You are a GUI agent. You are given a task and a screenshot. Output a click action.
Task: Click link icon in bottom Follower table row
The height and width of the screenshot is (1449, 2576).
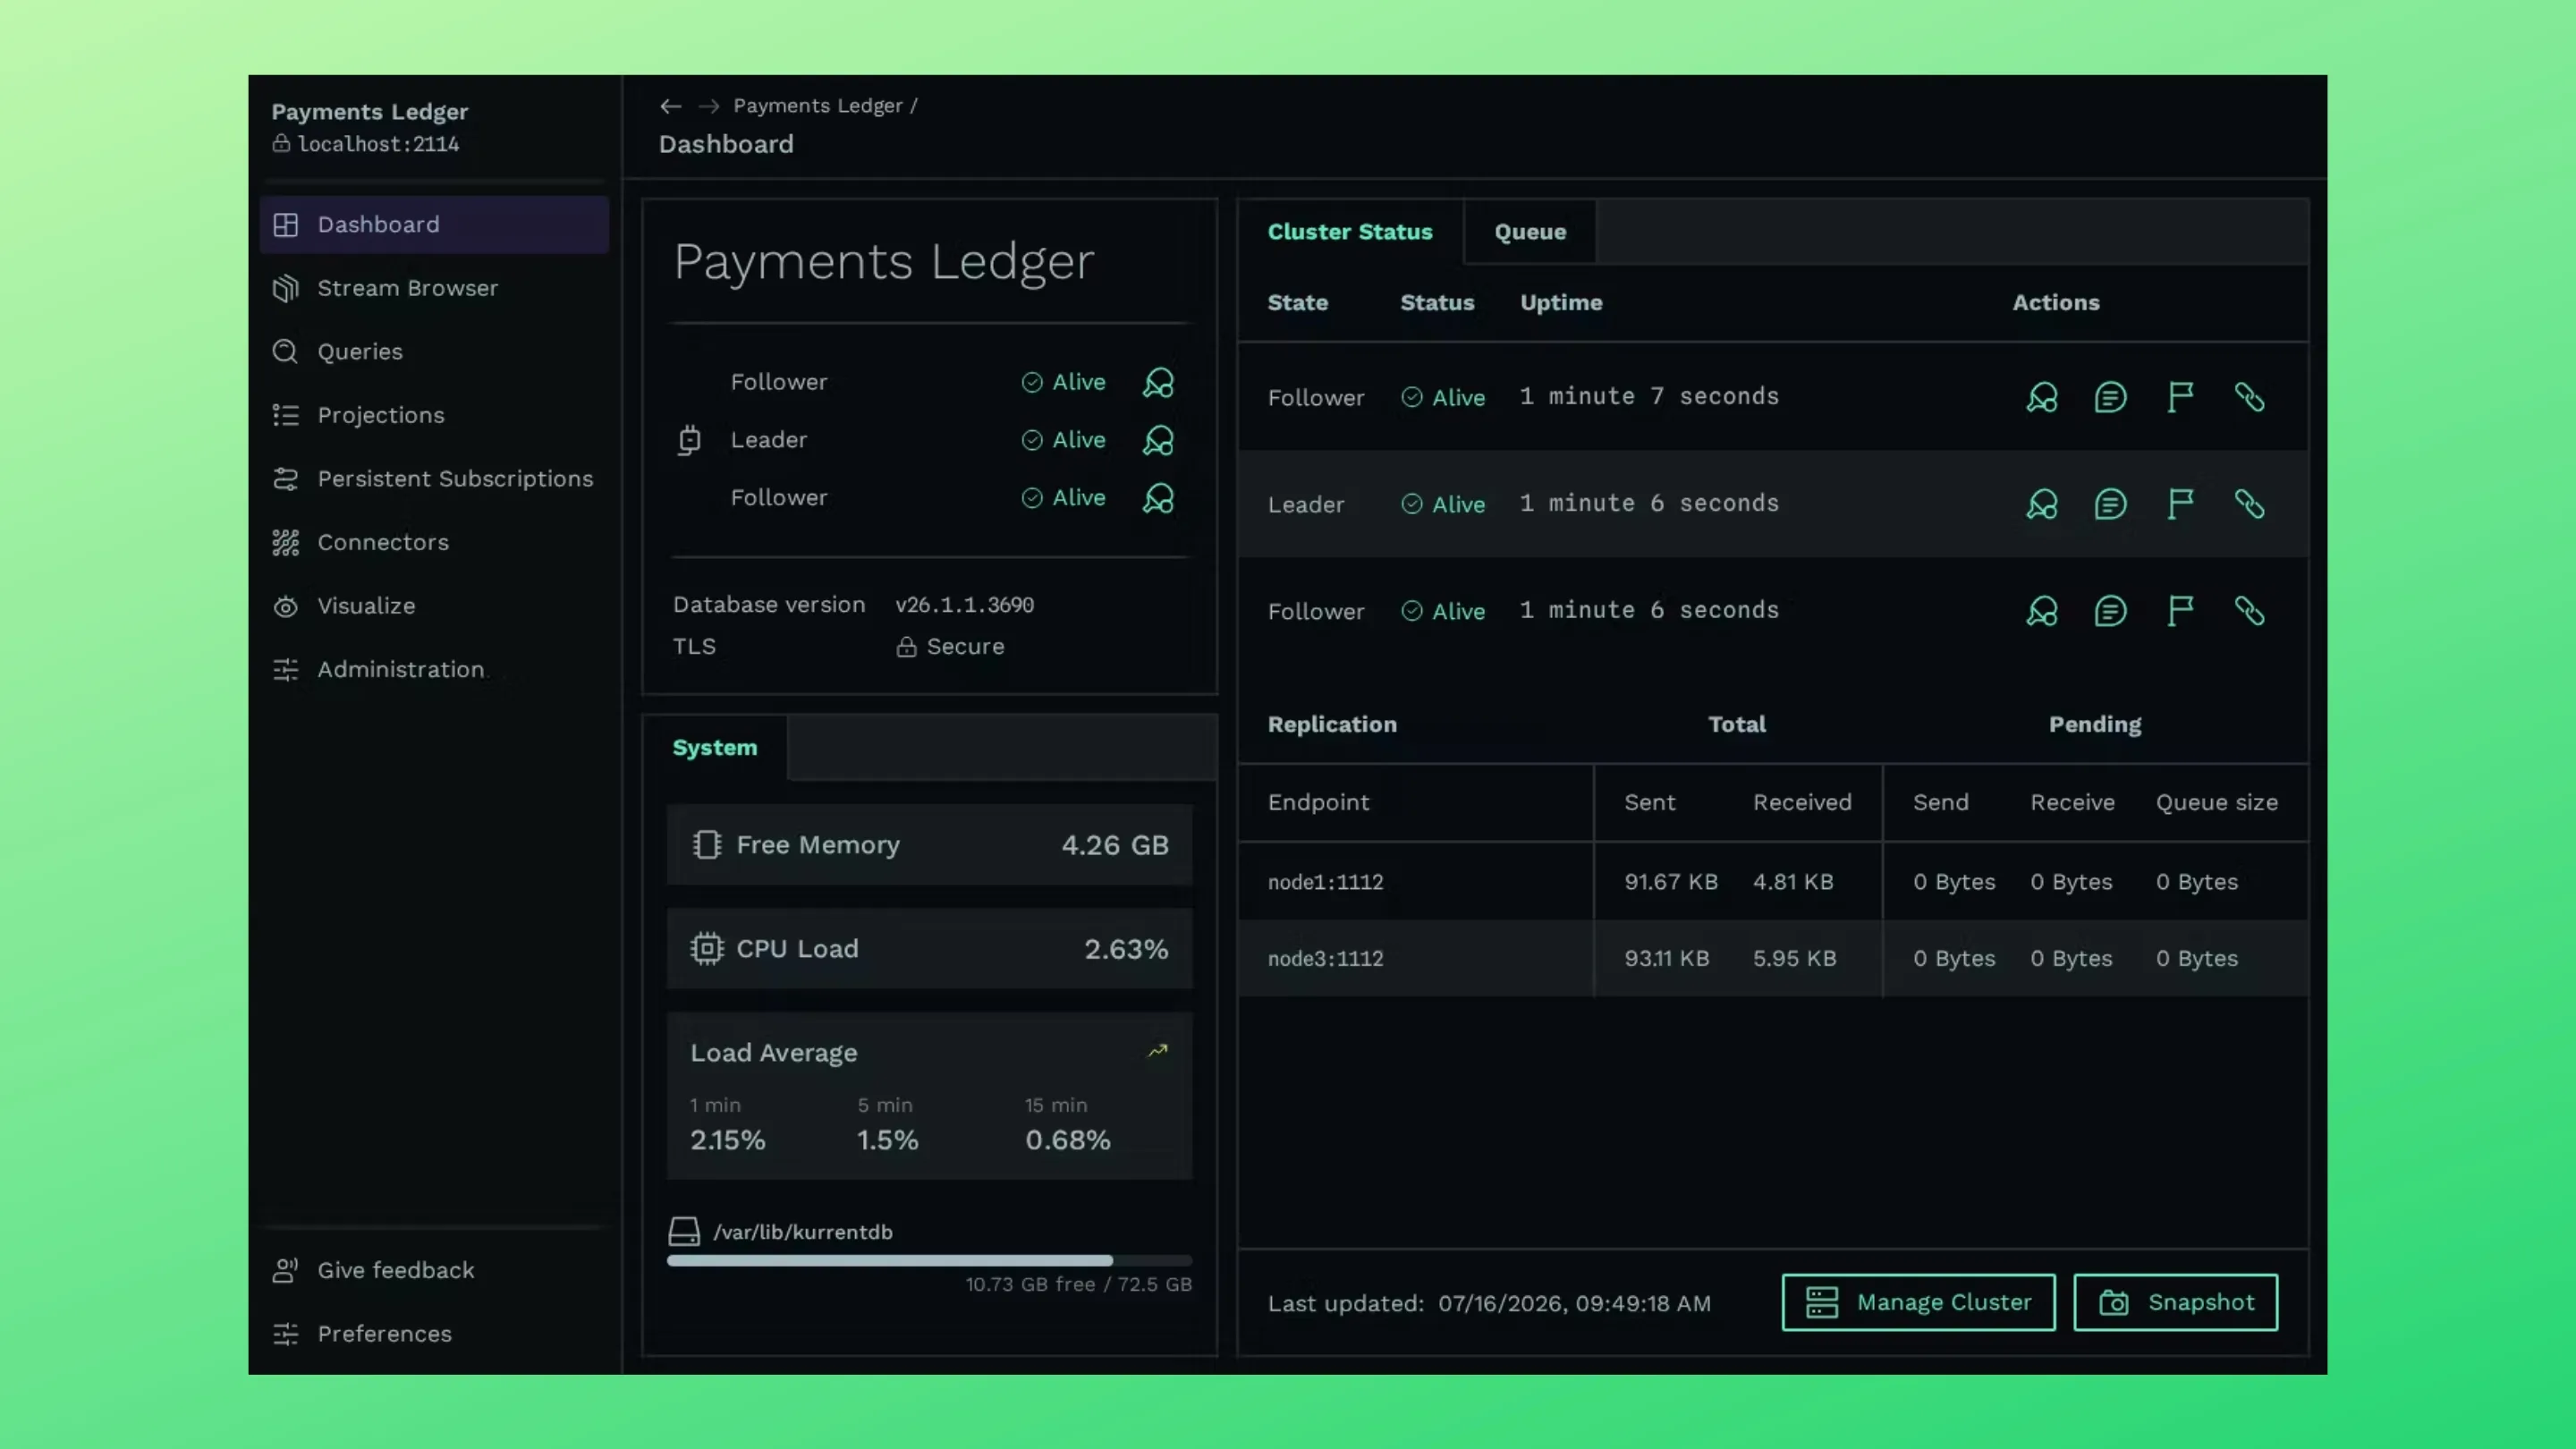point(2250,611)
